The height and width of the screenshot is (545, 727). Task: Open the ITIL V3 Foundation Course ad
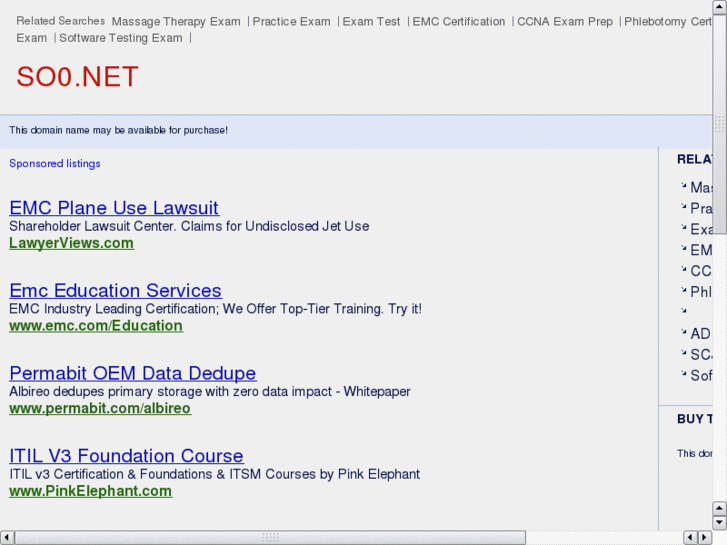click(x=126, y=455)
